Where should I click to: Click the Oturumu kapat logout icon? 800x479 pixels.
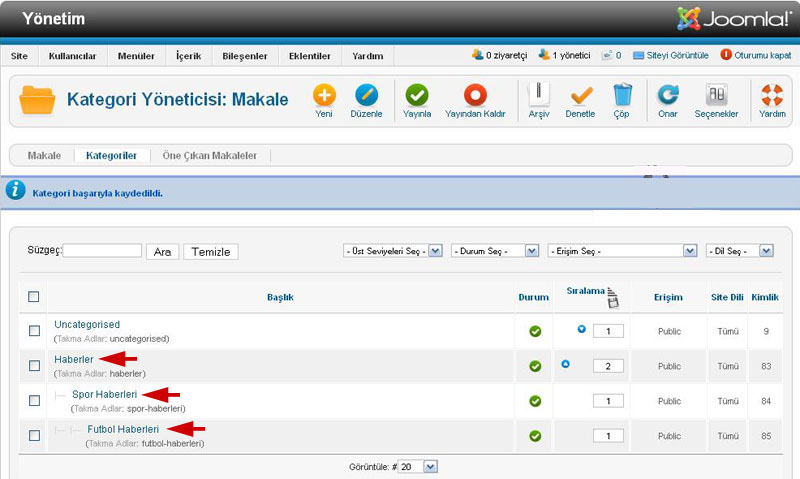(726, 55)
